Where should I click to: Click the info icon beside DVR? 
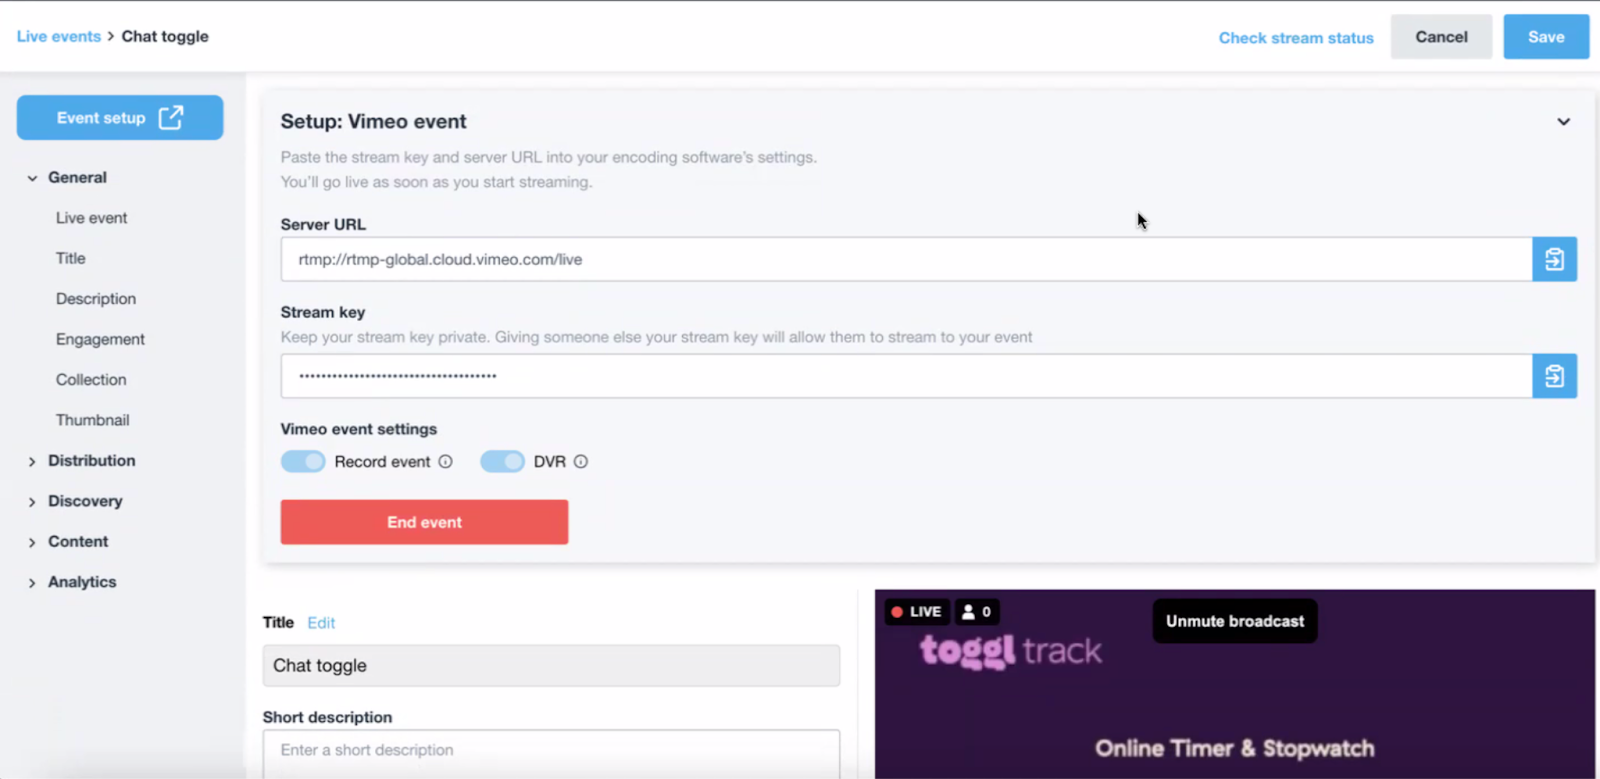pos(581,462)
